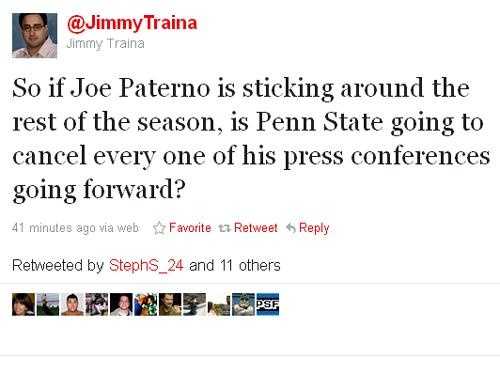The height and width of the screenshot is (373, 500).
Task: Click the gray Jimmy Traina display name
Action: click(105, 44)
